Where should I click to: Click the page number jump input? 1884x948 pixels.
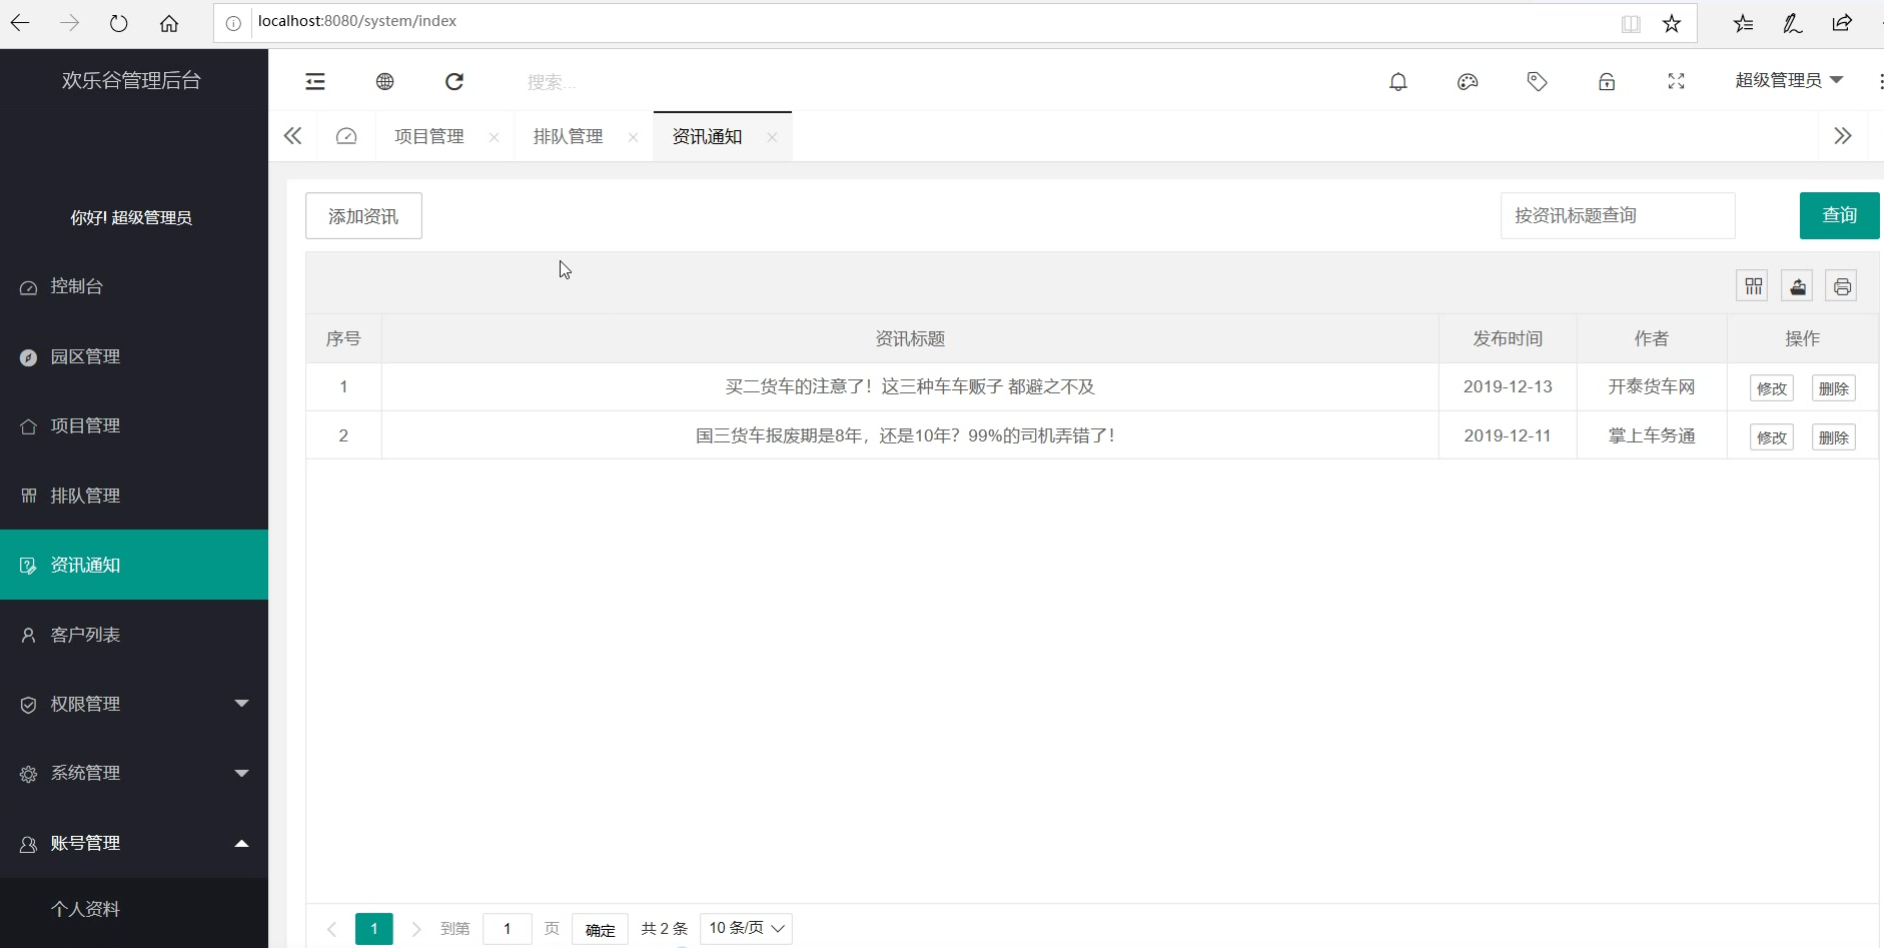click(x=507, y=929)
